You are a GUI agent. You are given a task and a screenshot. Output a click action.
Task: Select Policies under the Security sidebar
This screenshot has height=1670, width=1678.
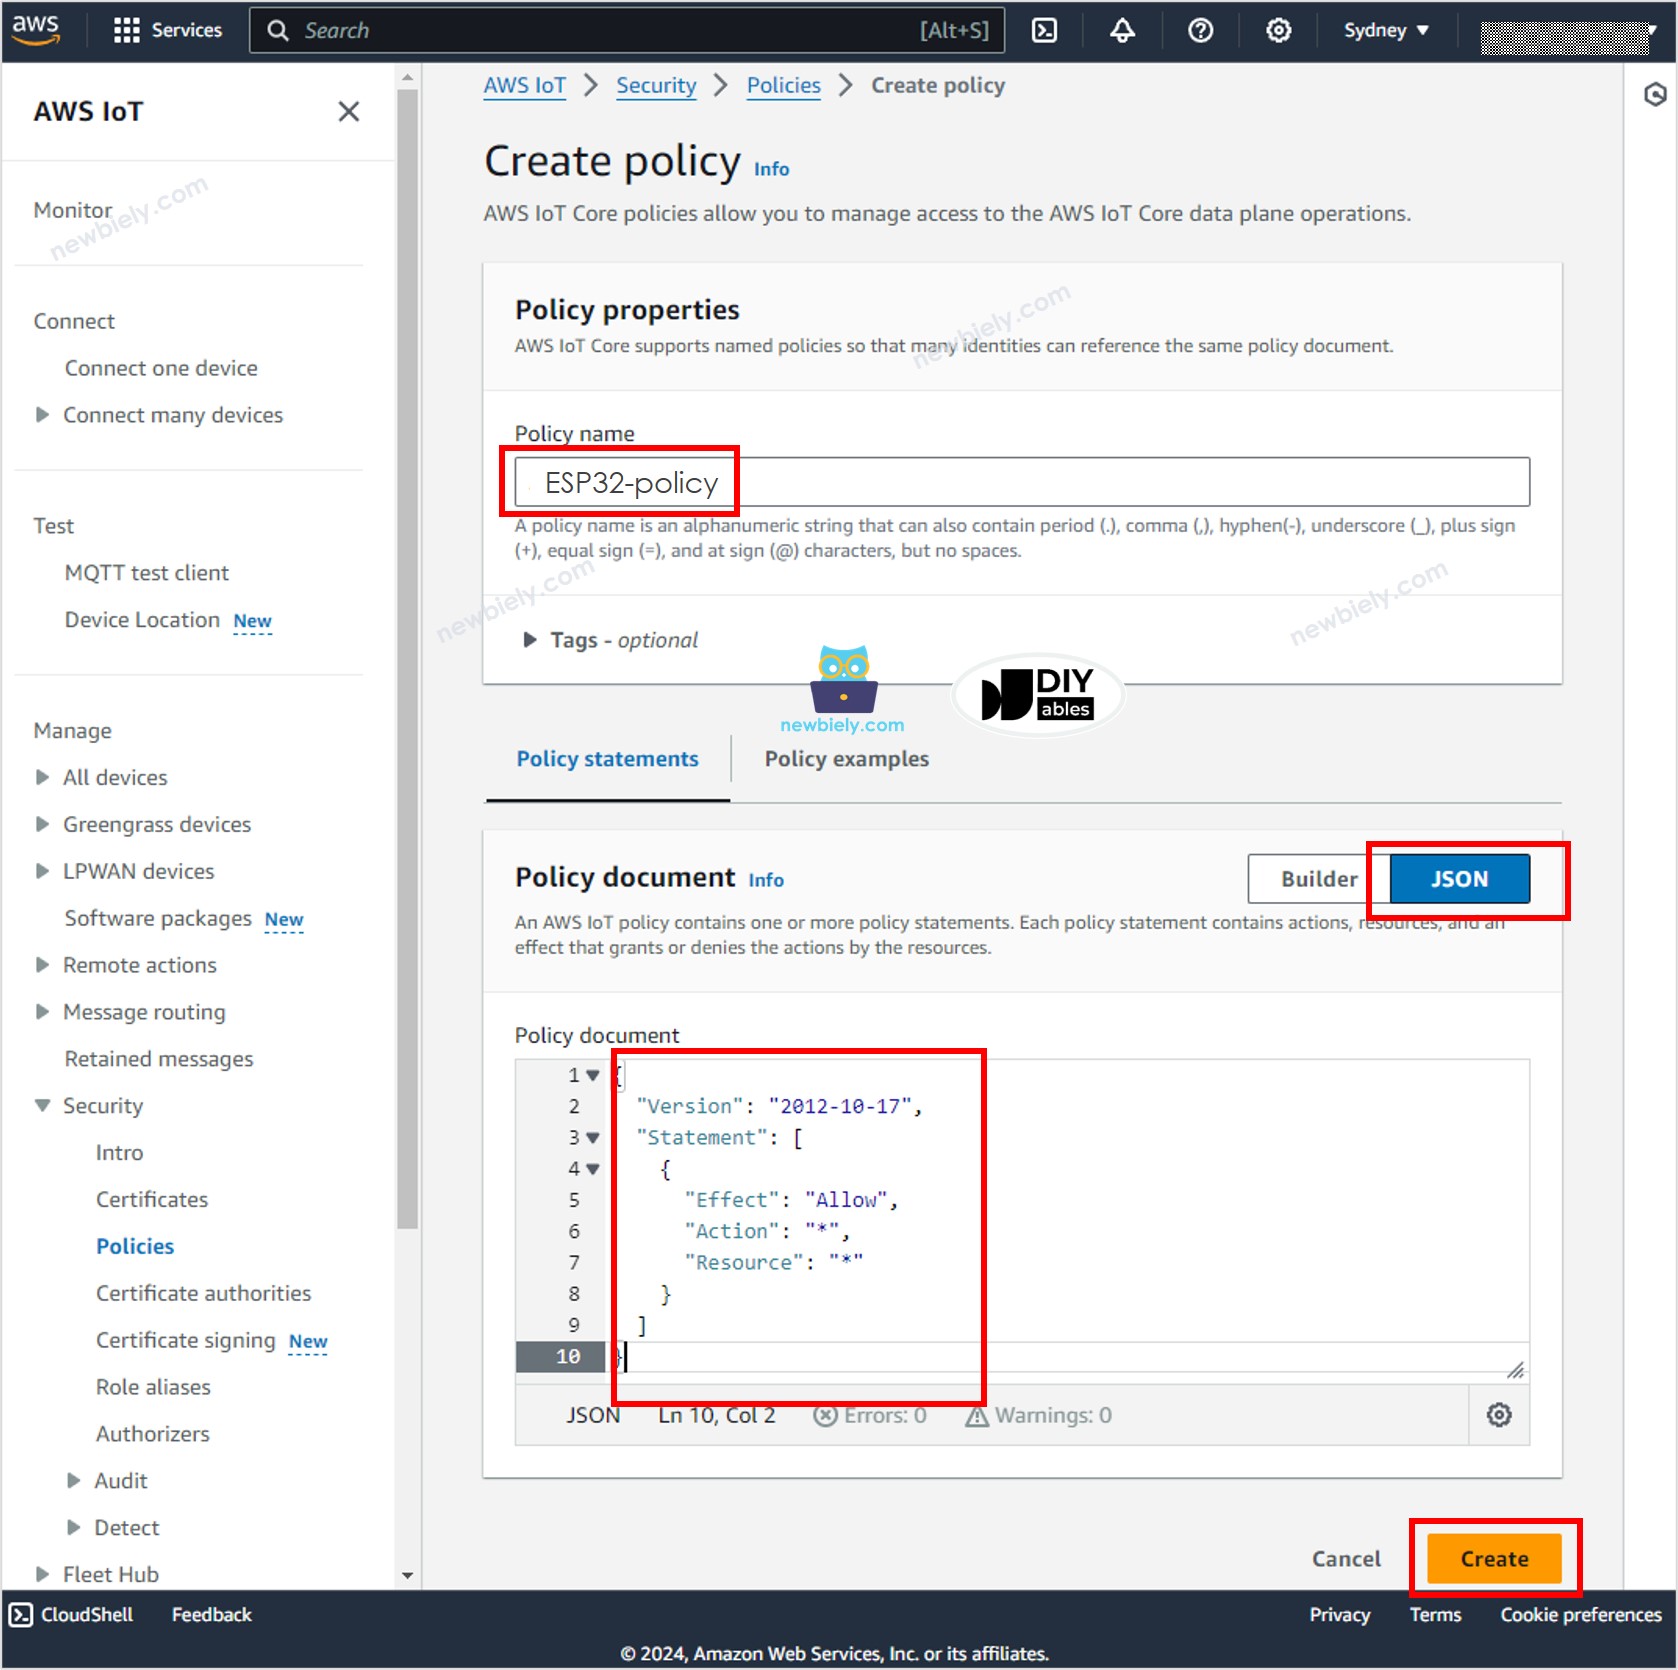[135, 1245]
